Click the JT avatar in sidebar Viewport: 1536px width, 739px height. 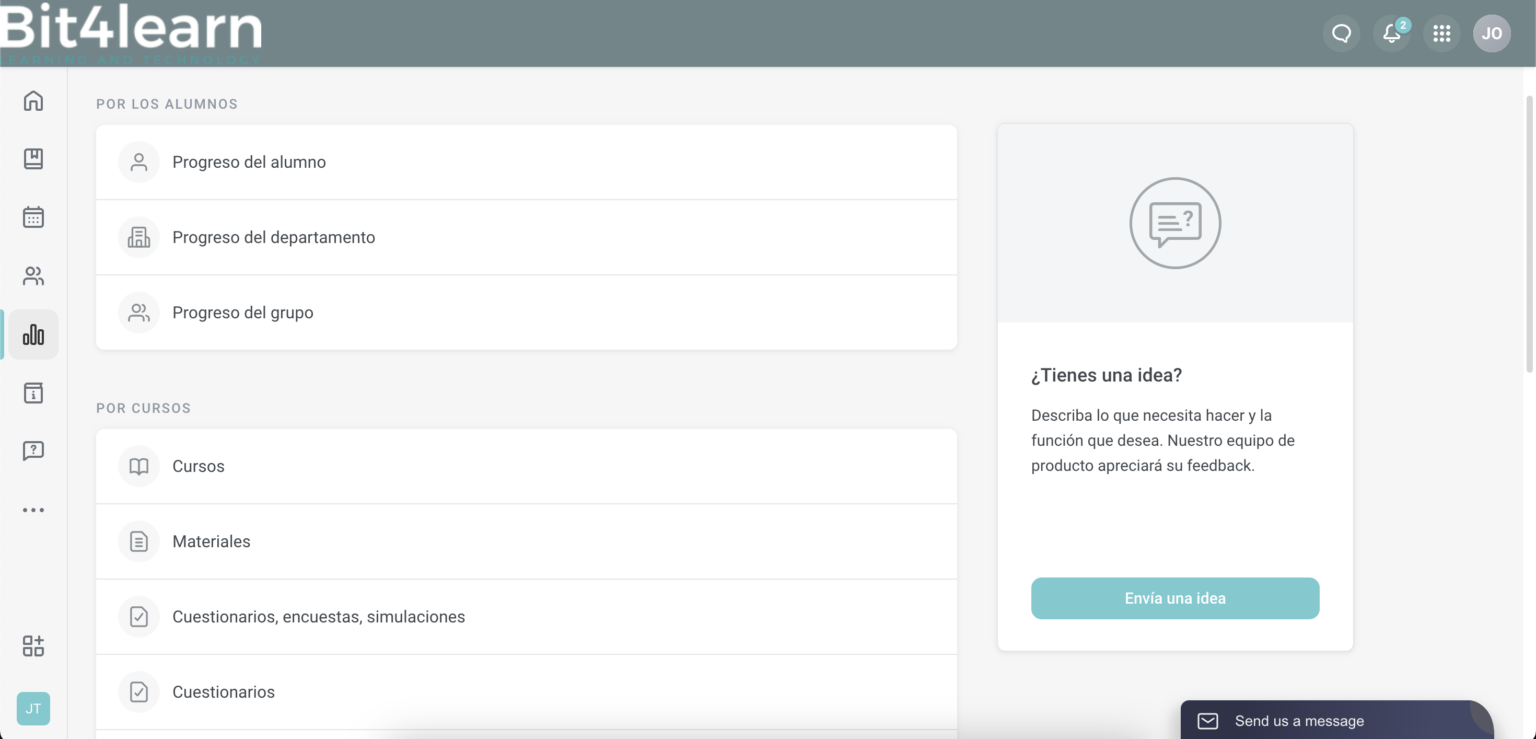pyautogui.click(x=33, y=708)
